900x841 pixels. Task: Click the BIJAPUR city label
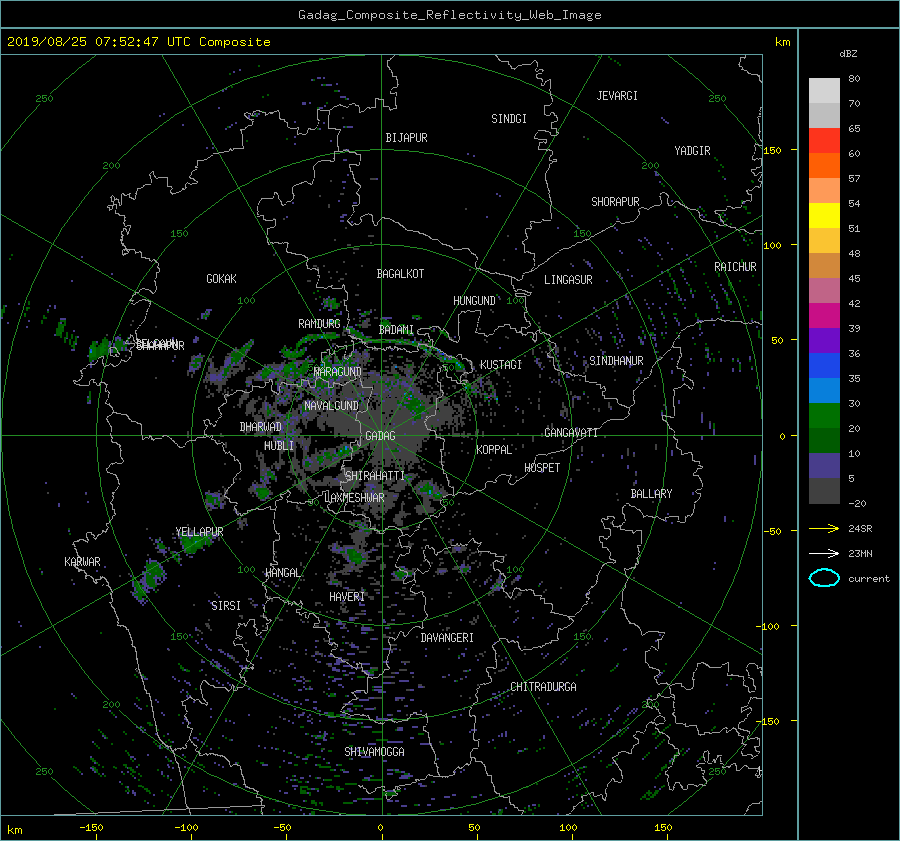click(x=406, y=138)
